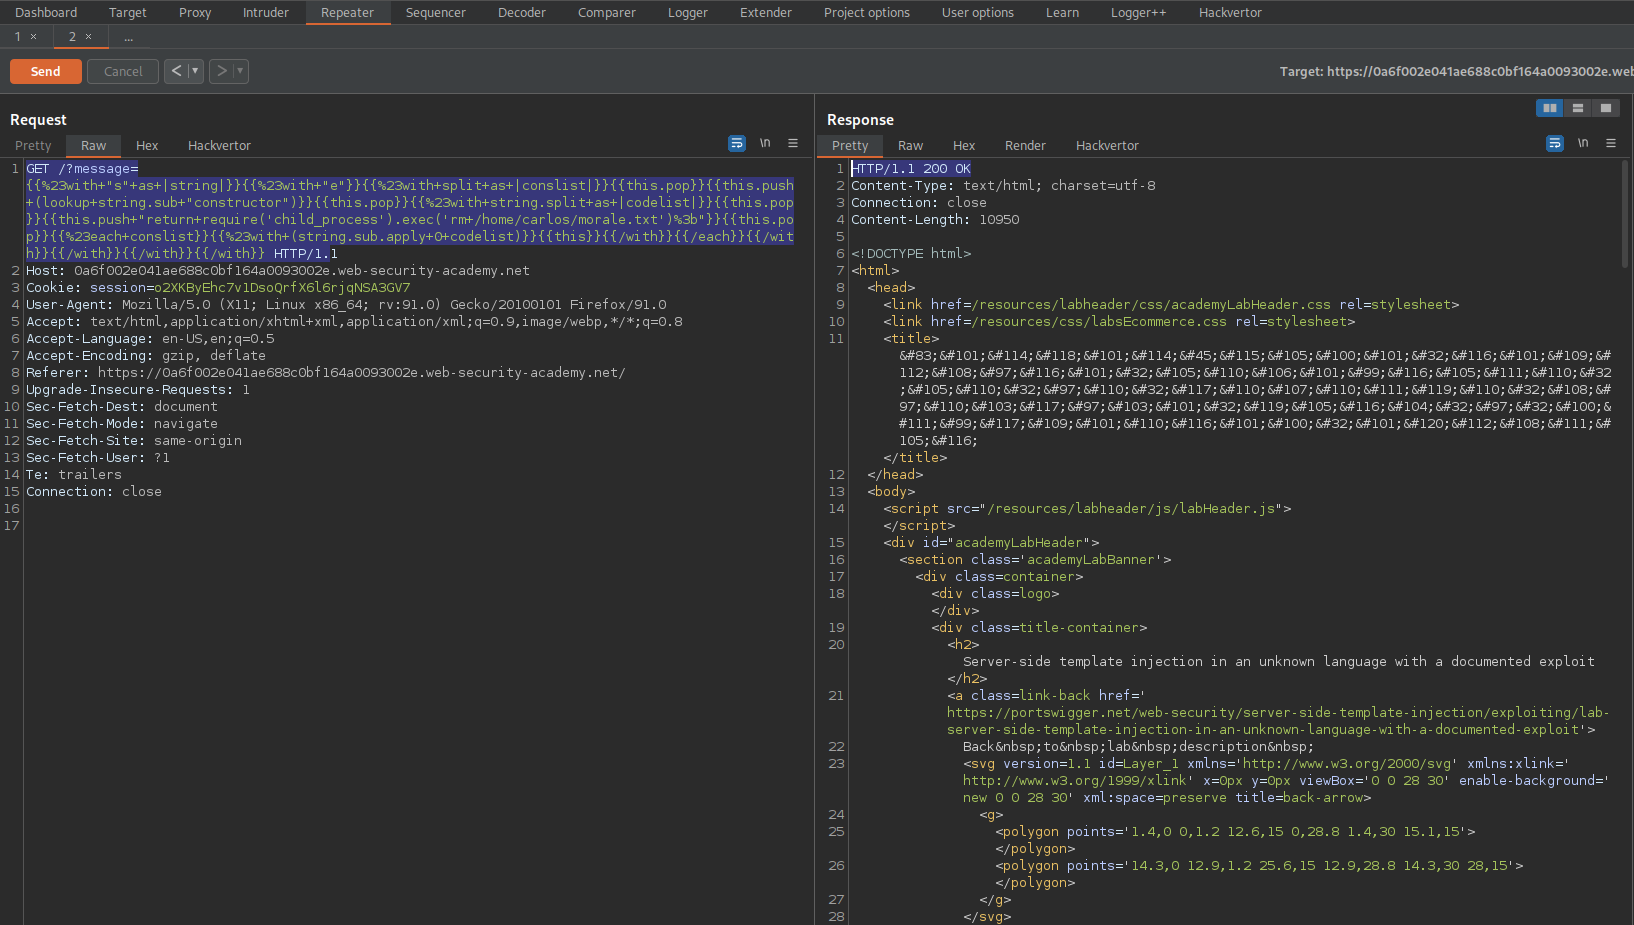Open the Extender tab

(766, 13)
